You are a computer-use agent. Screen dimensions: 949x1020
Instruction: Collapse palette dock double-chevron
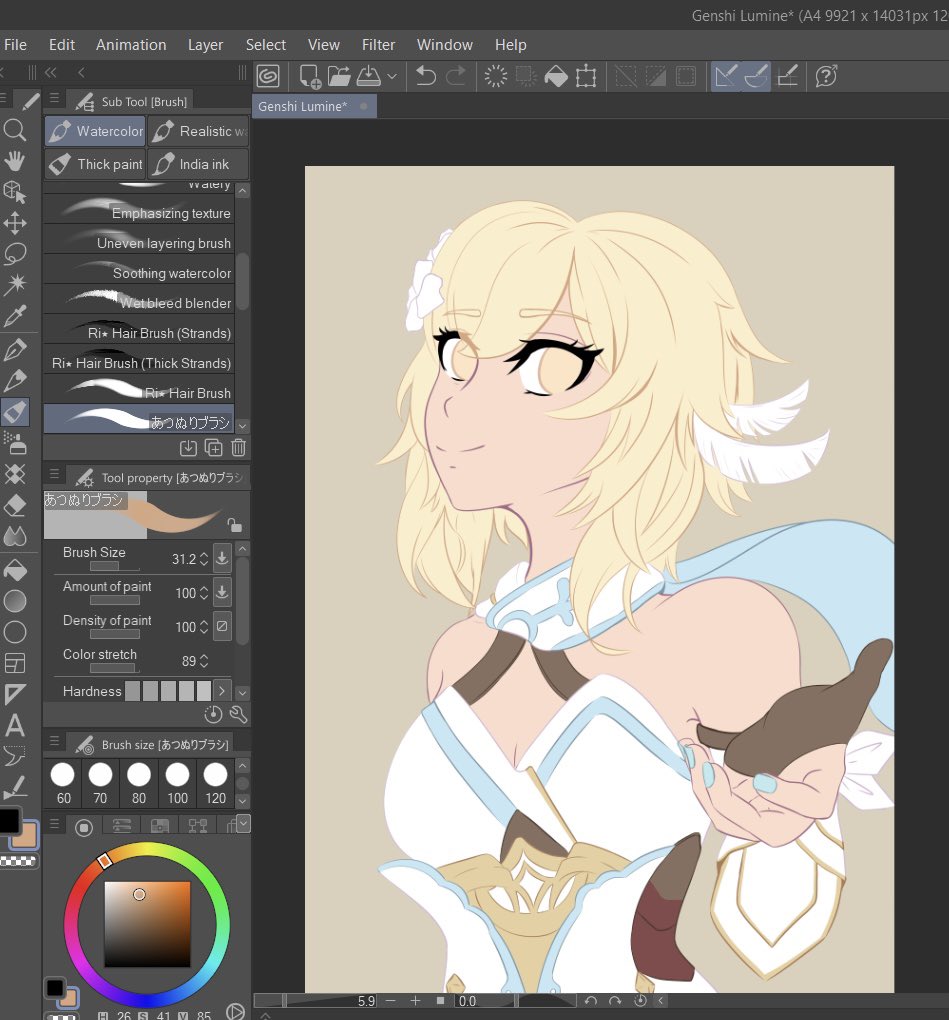(x=51, y=72)
